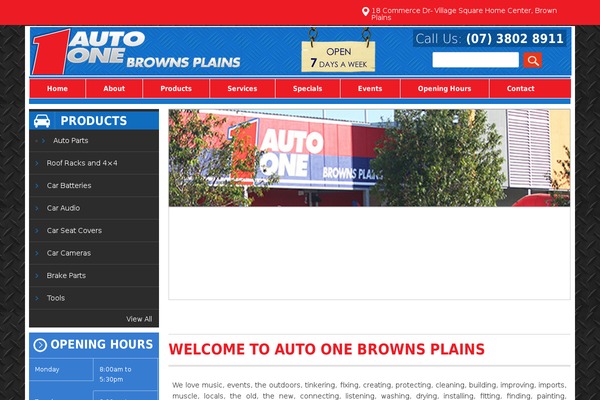Click the Open 7 Days a Week sign
Viewport: 600px width, 400px height.
tap(338, 56)
